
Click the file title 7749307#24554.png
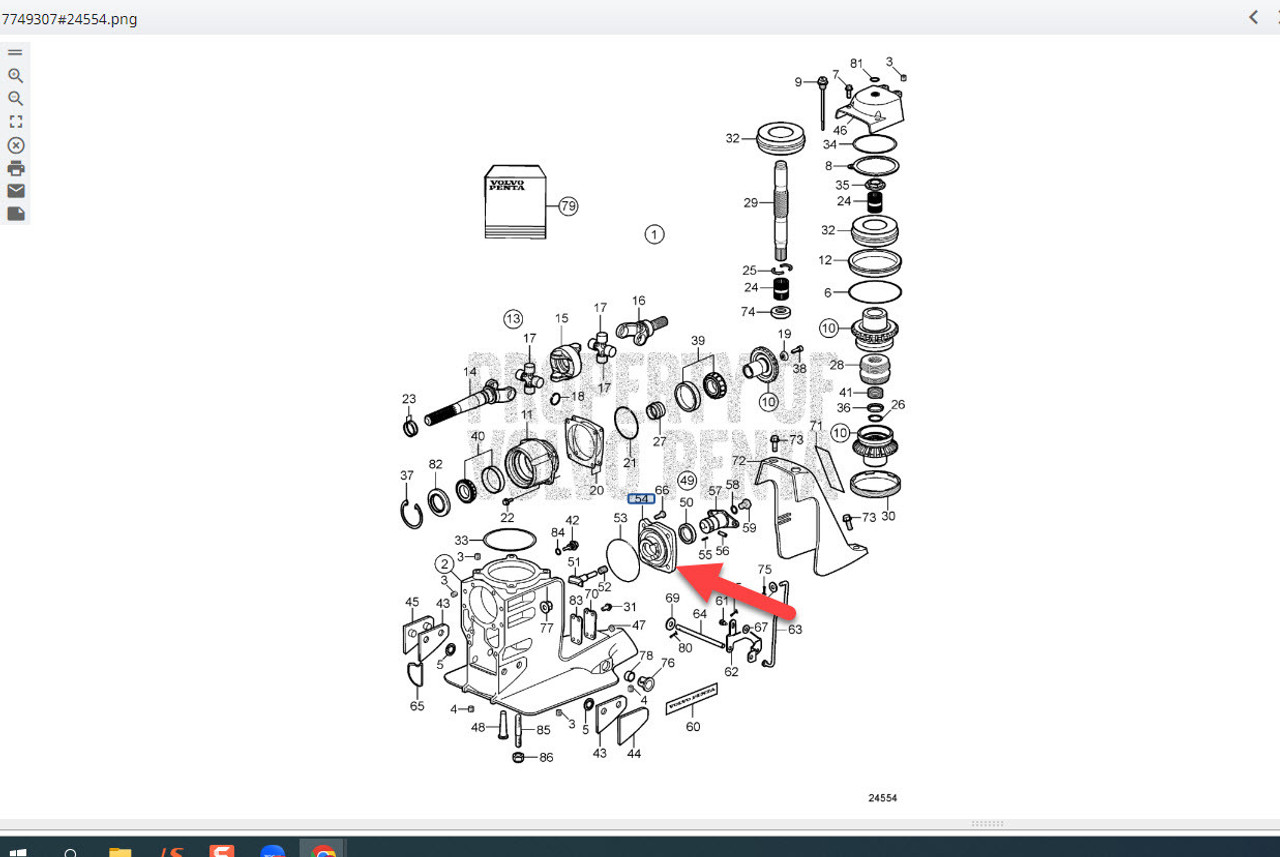coord(69,19)
